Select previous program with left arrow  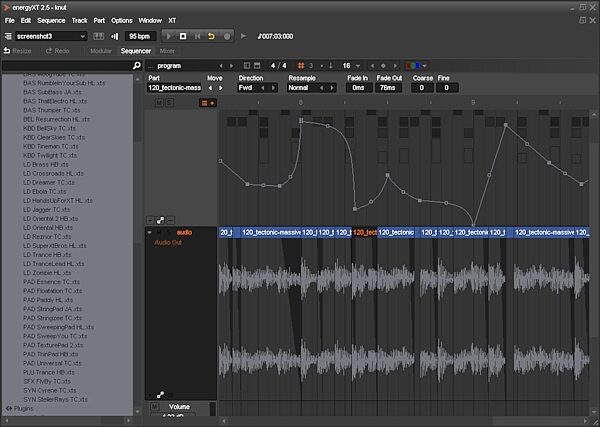pyautogui.click(x=221, y=66)
